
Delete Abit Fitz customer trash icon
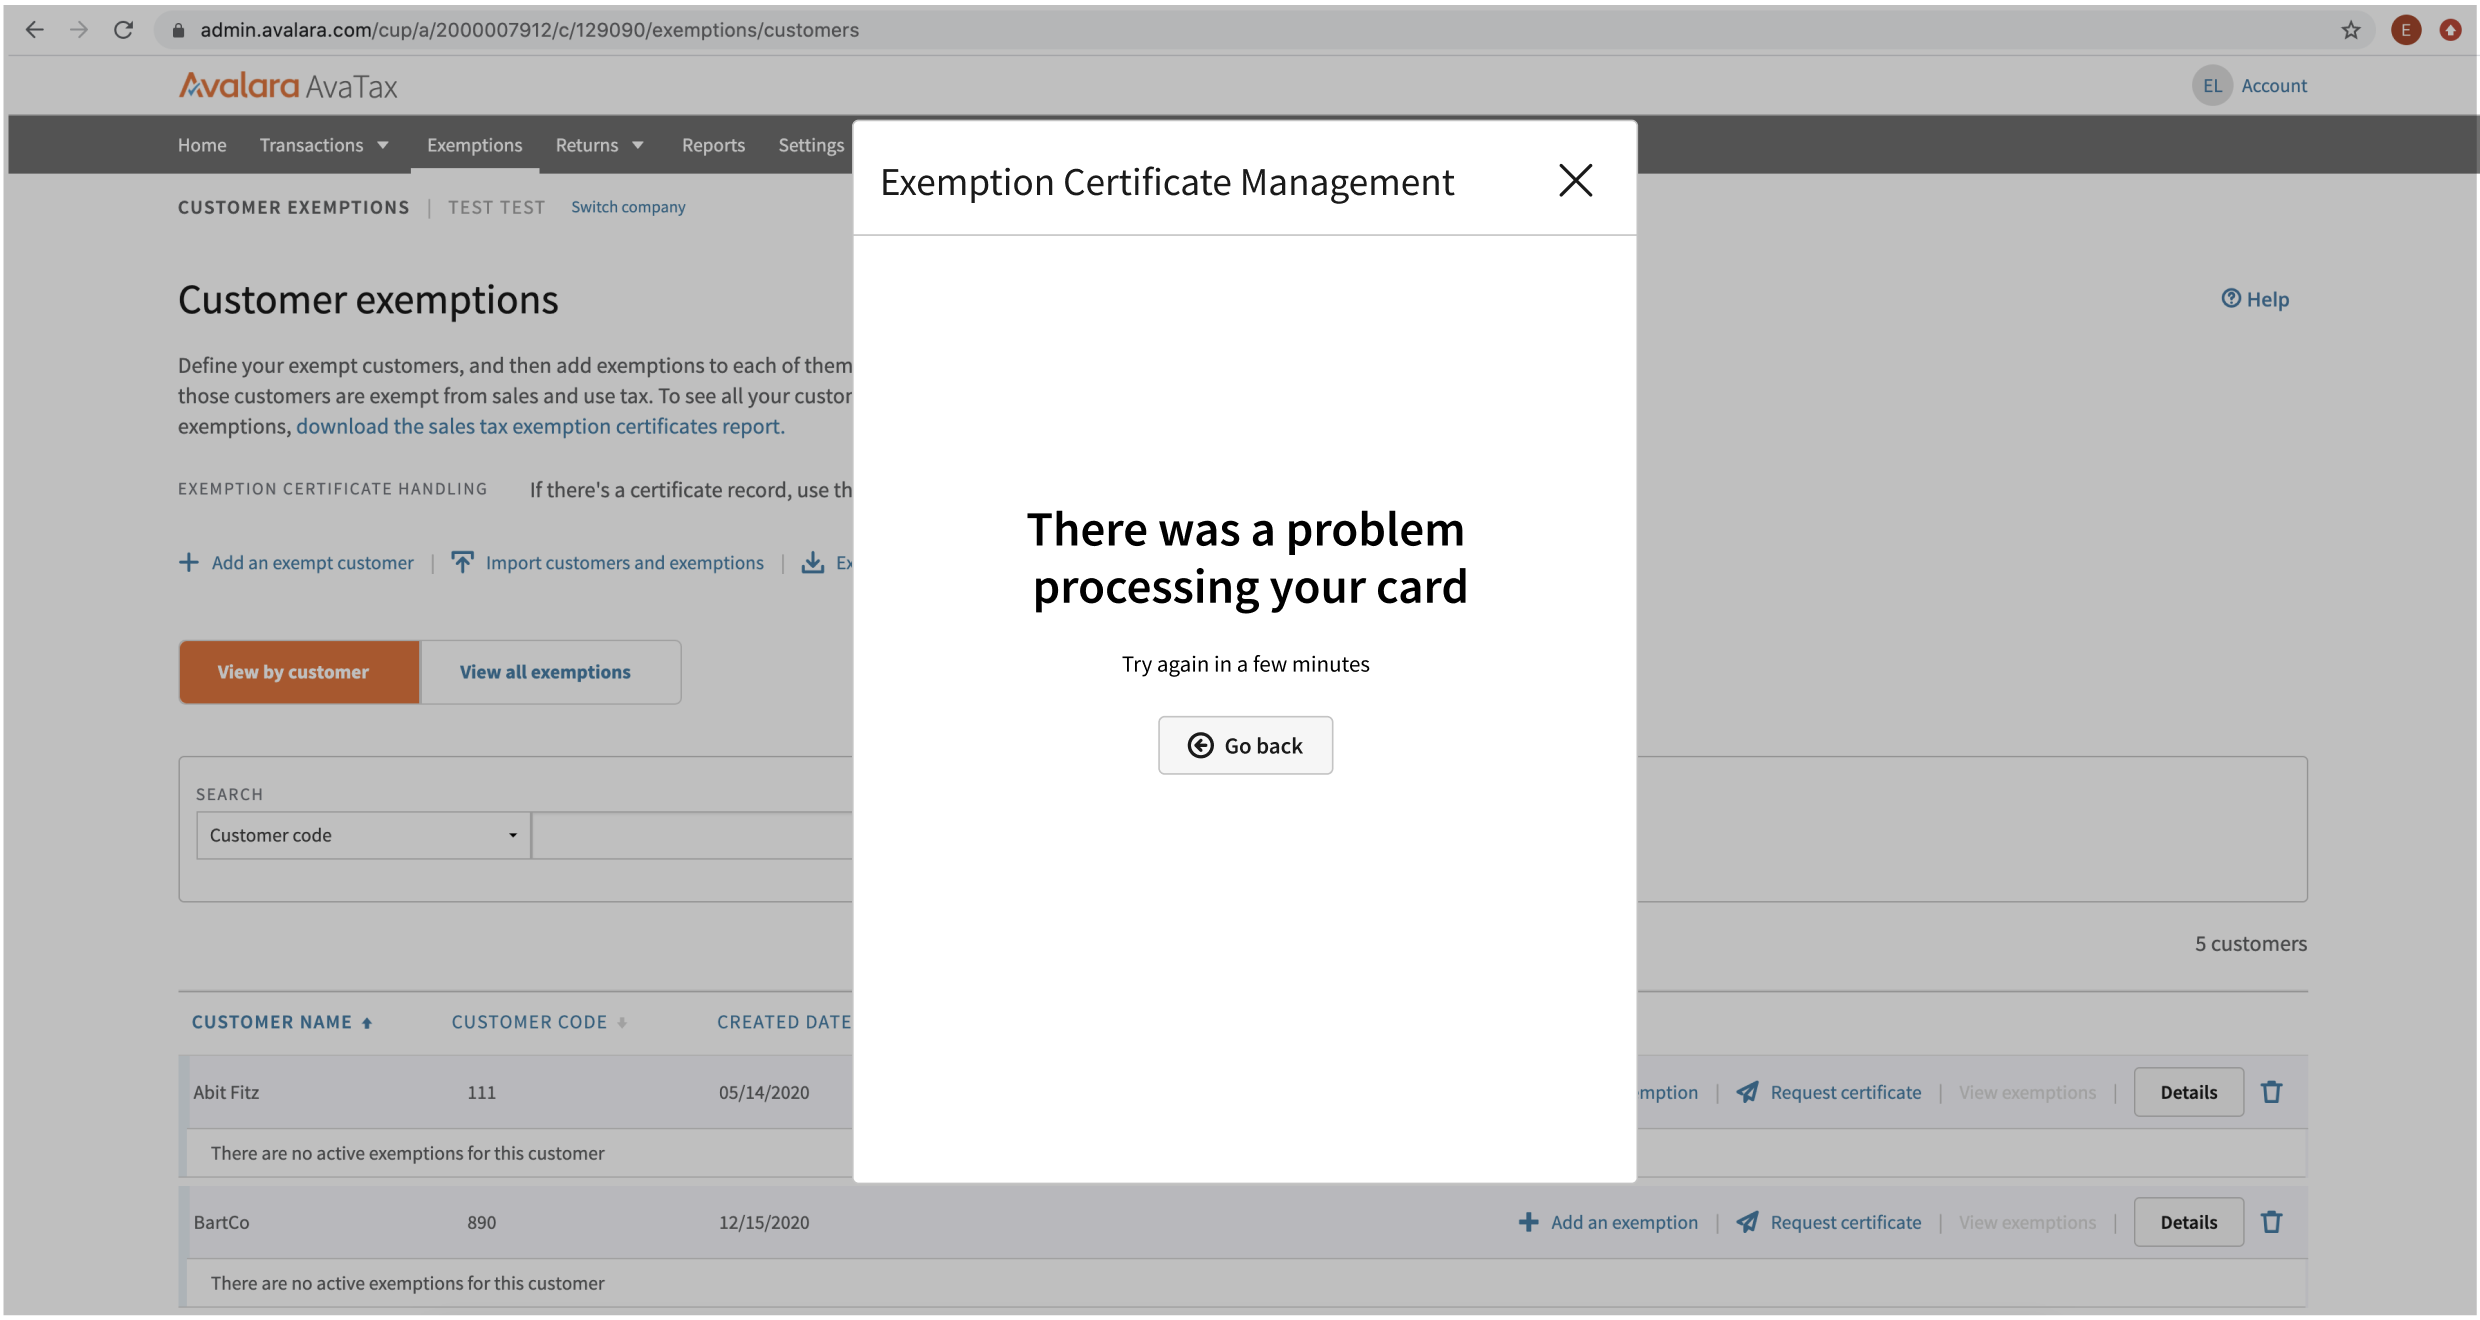pos(2271,1092)
